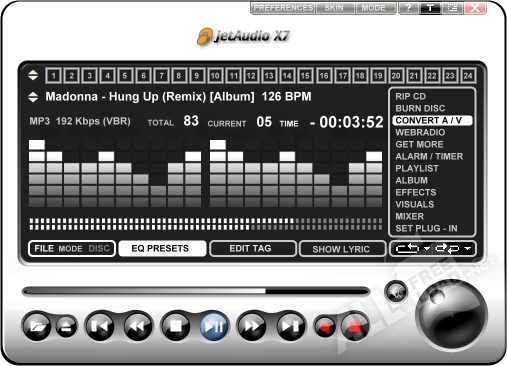Toggle the always-on-top T button
507x366 pixels.
[x=430, y=8]
